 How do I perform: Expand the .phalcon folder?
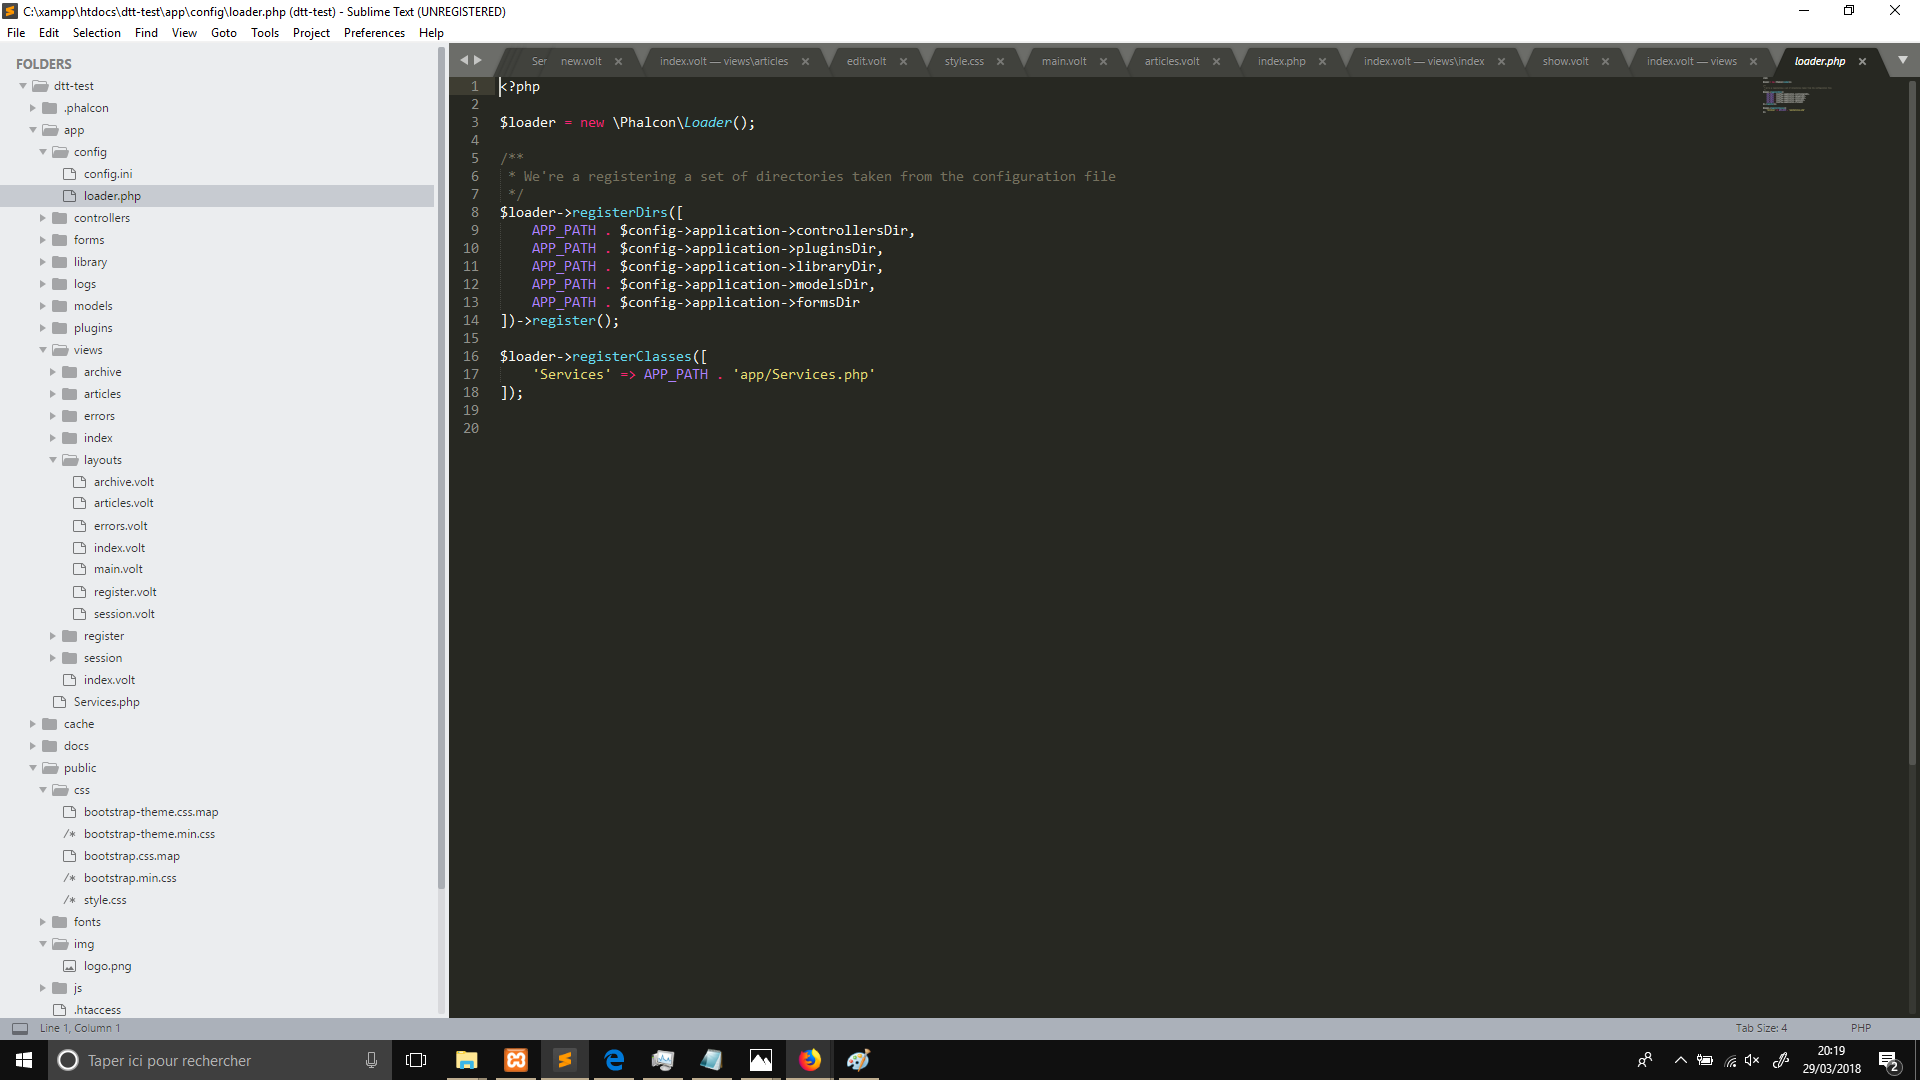coord(33,108)
